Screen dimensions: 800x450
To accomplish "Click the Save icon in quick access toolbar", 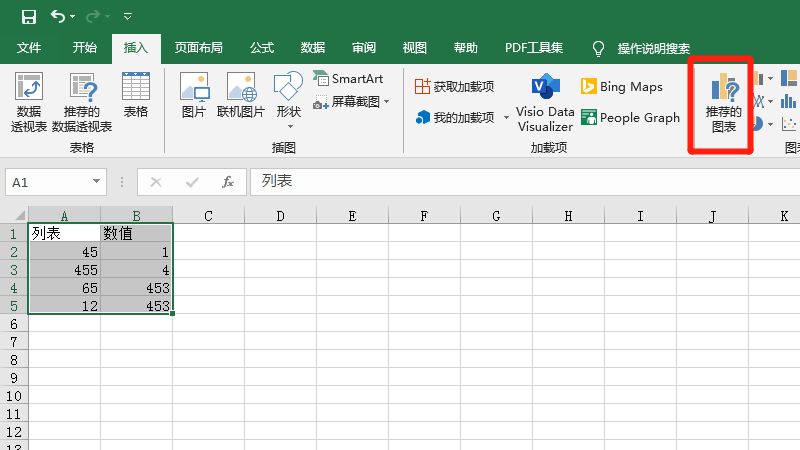I will 29,17.
